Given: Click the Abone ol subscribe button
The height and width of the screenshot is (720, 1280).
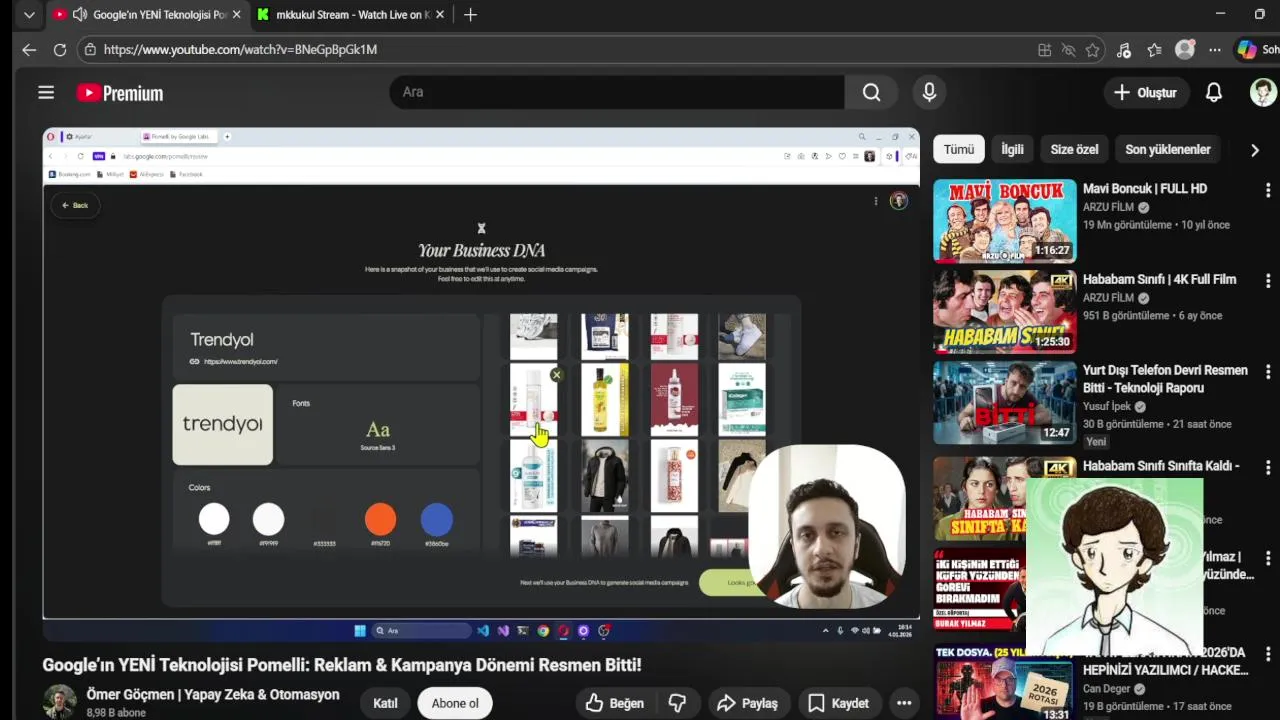Looking at the screenshot, I should coord(455,703).
